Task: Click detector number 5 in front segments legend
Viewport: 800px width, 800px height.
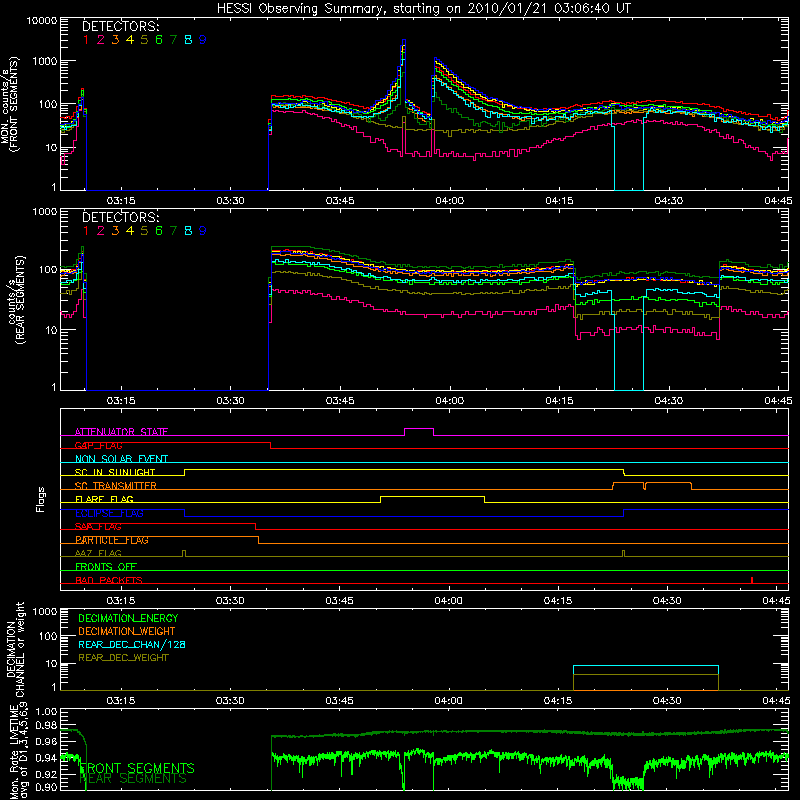Action: pyautogui.click(x=144, y=40)
